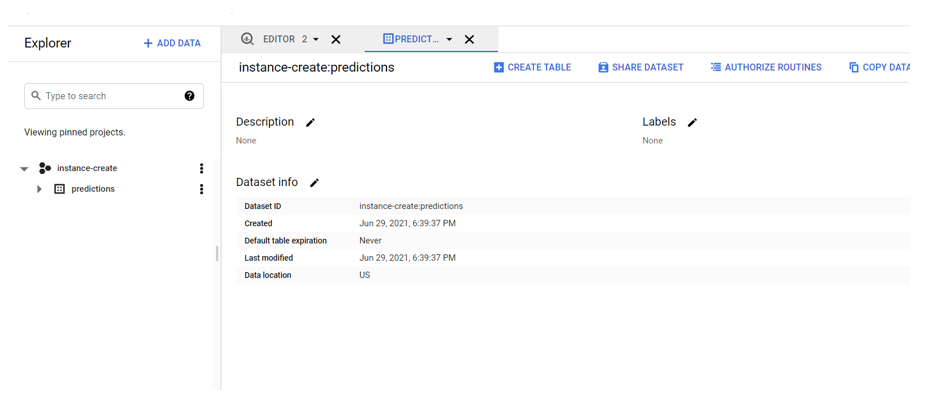
Task: Click the Data location value US
Action: coord(365,275)
